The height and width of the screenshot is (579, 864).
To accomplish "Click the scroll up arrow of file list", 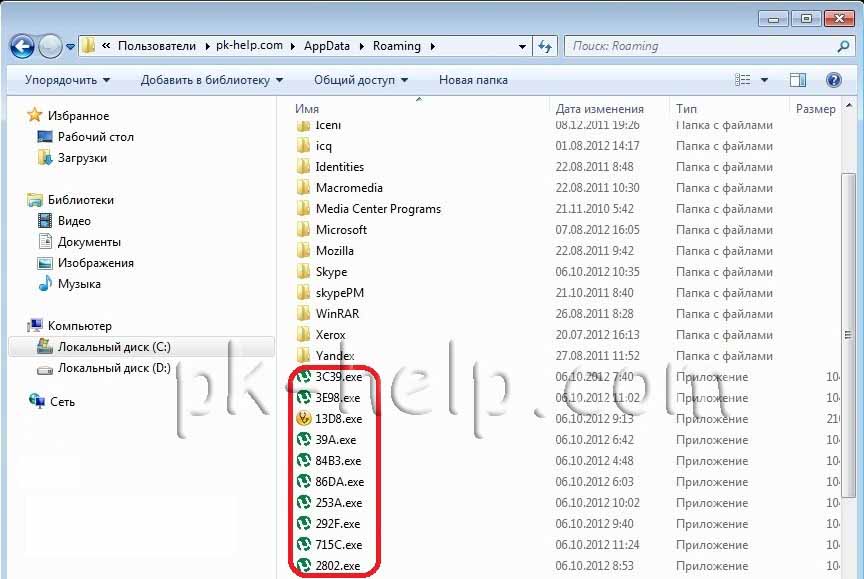I will [x=849, y=106].
